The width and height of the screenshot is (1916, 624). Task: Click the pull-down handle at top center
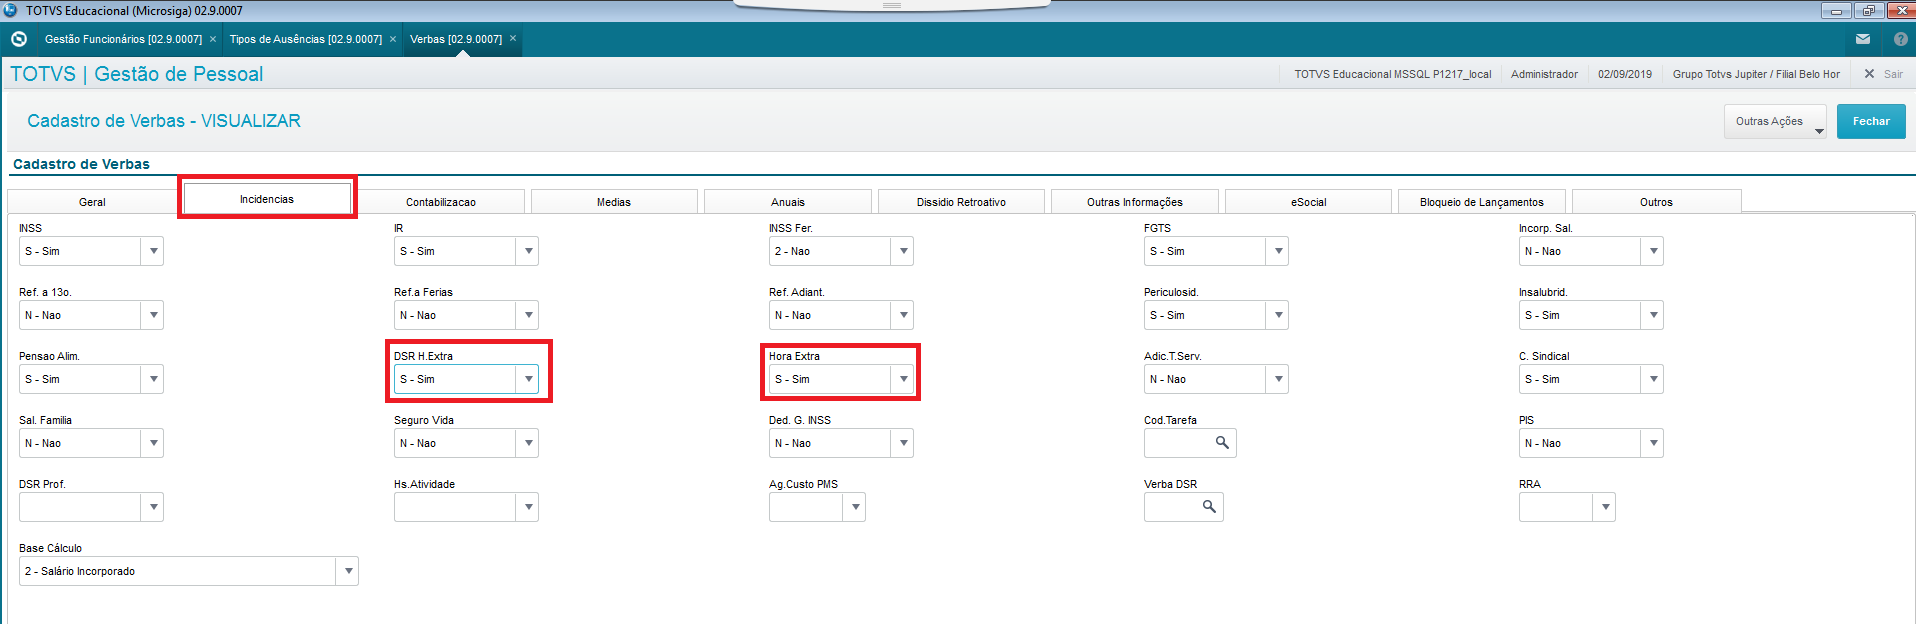892,5
